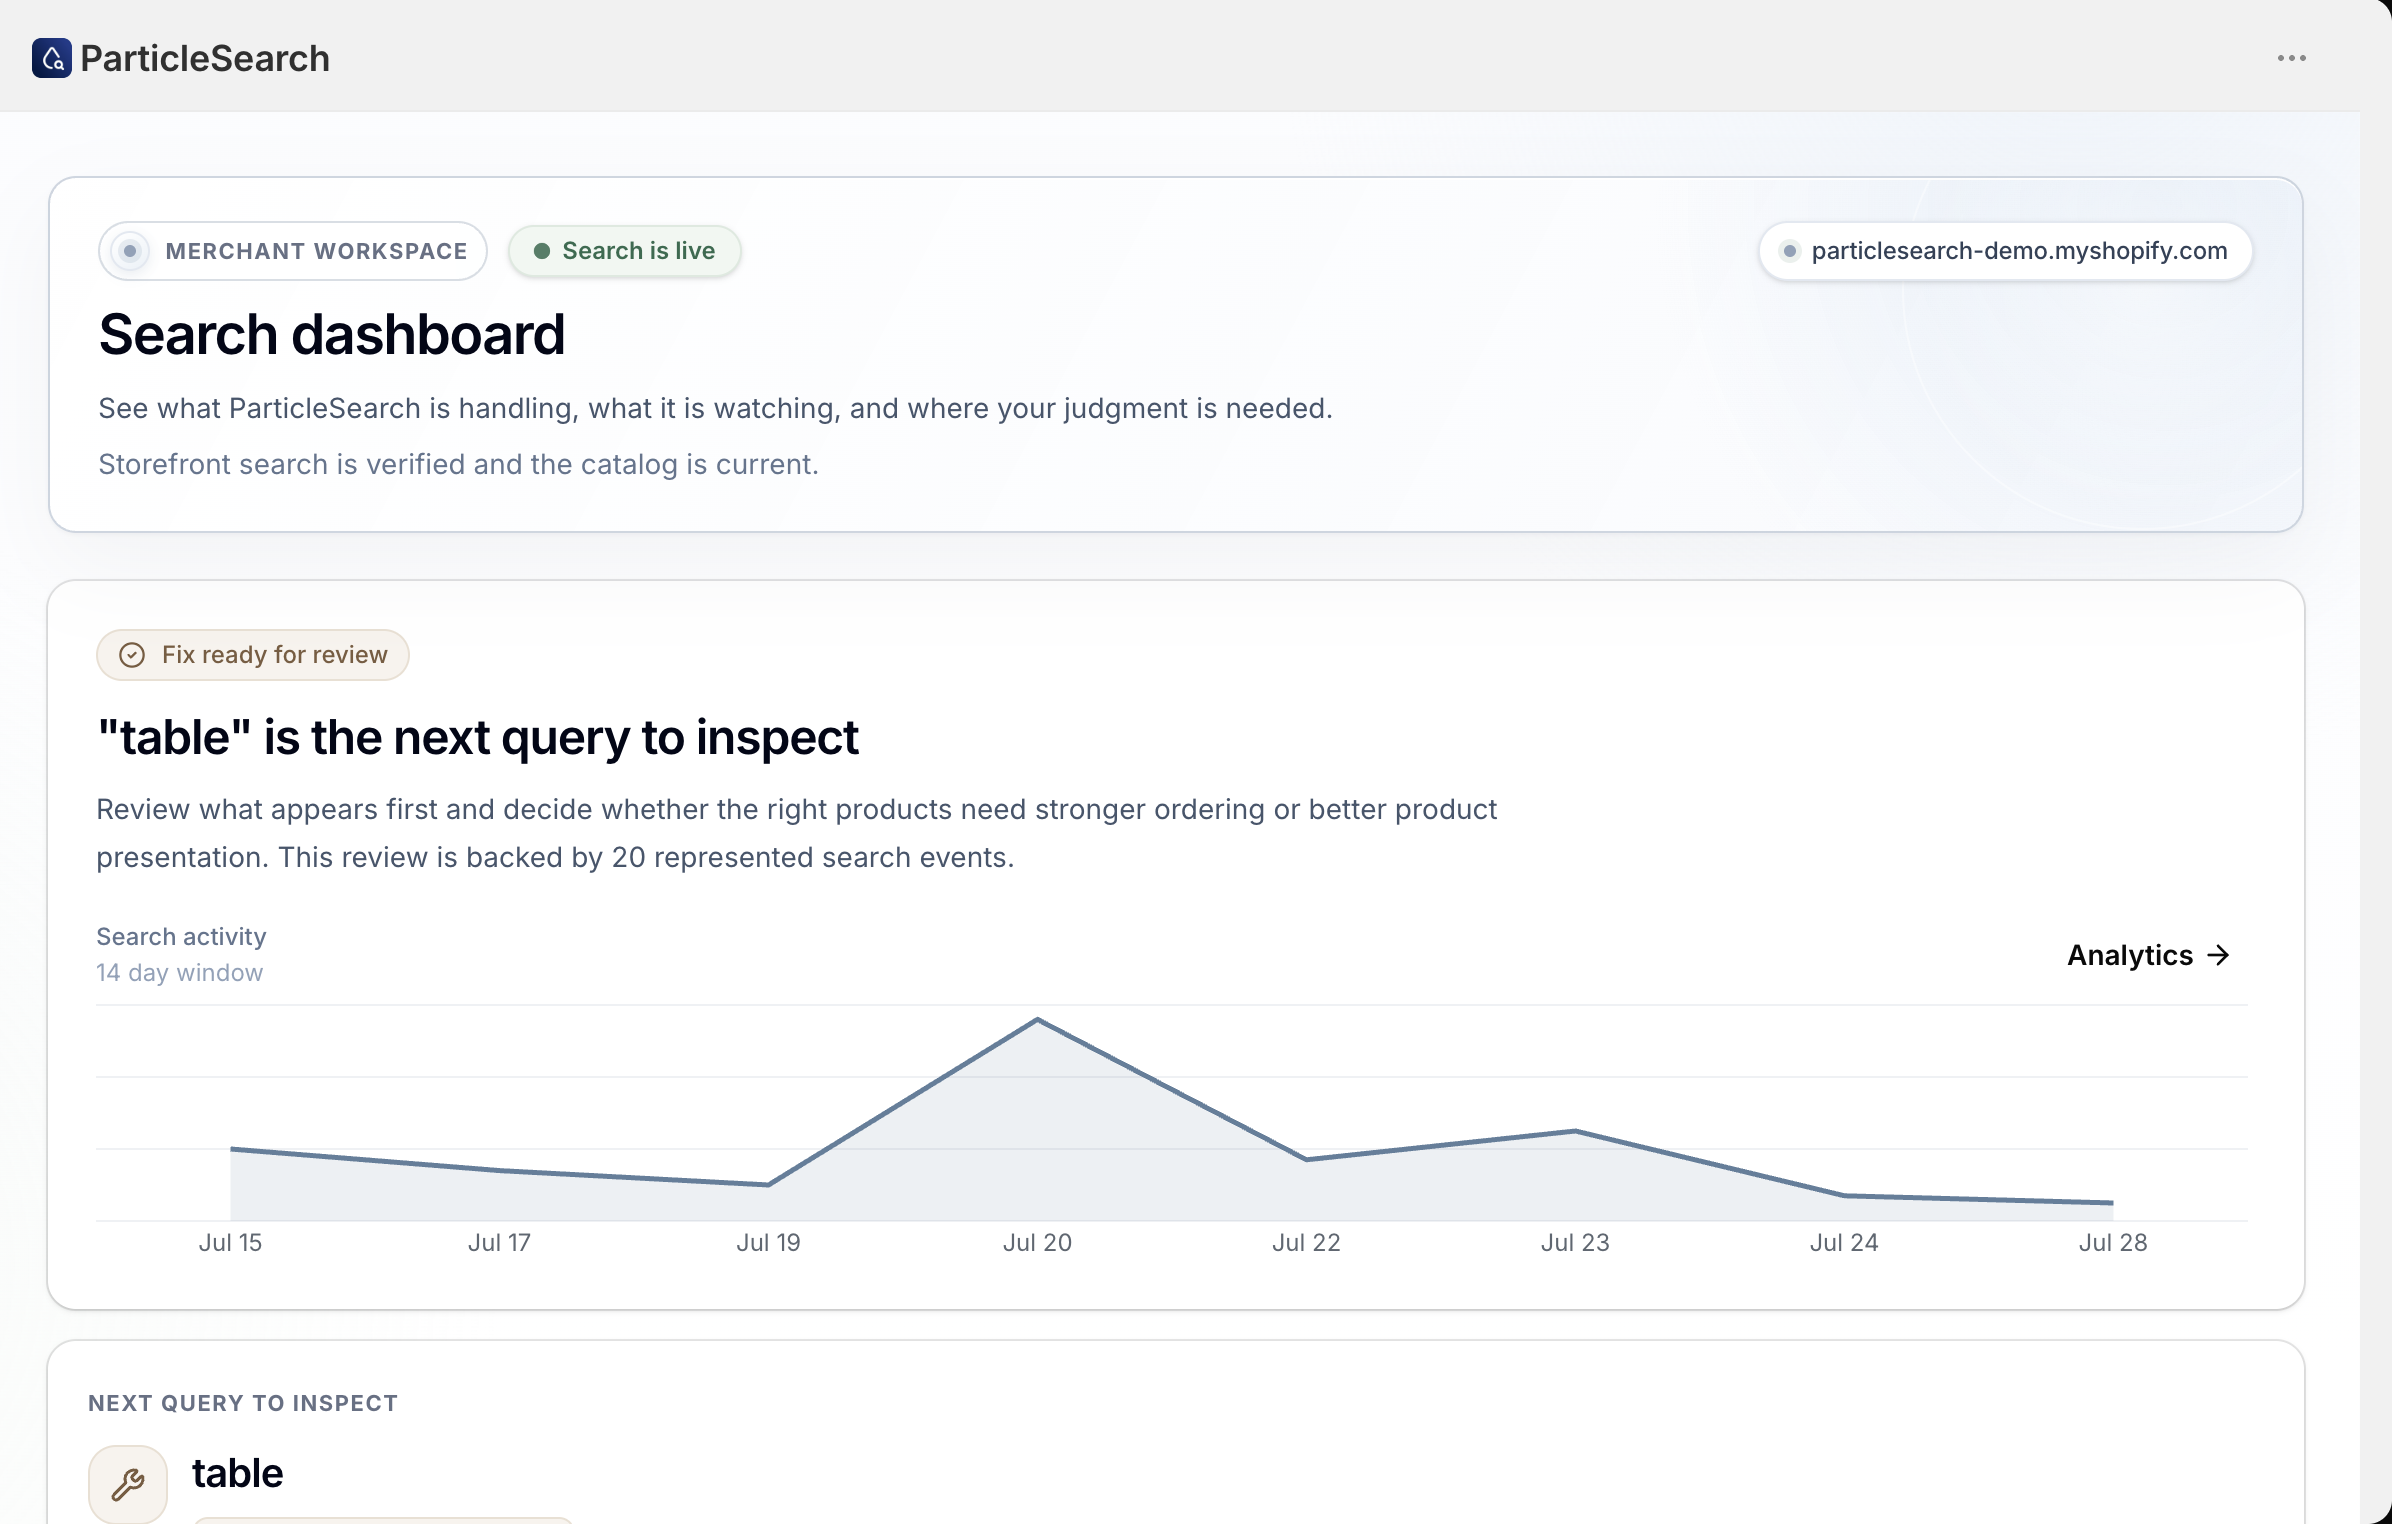Click the Jul 17 axis label
The image size is (2392, 1524).
pos(499,1243)
